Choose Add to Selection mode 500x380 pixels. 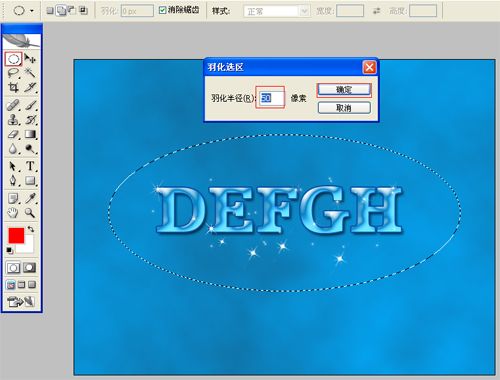click(x=61, y=11)
